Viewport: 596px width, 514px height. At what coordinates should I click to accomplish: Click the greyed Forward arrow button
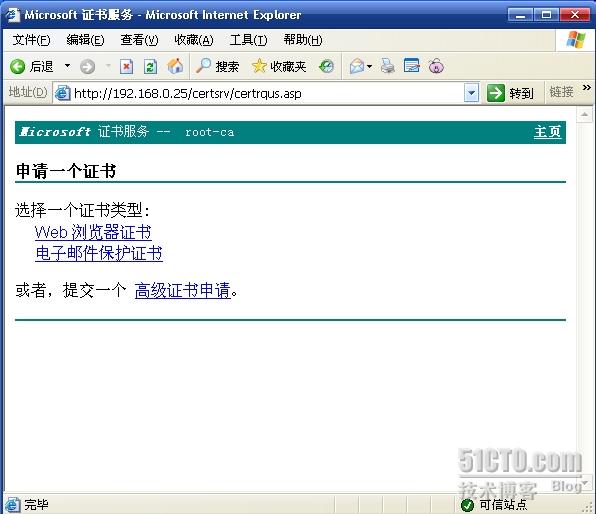pyautogui.click(x=87, y=67)
